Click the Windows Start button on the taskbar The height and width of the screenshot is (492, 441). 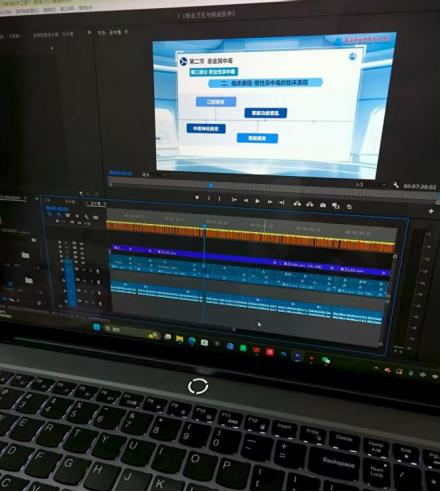[97, 327]
